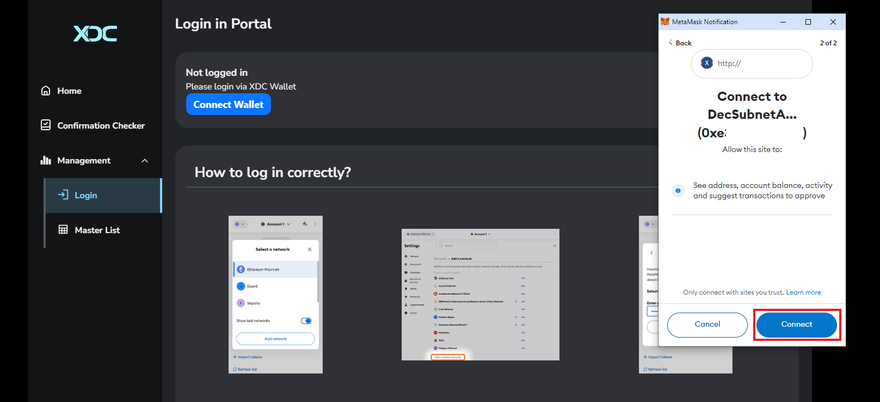Screen dimensions: 880x402
Task: Click the eye icon beside permissions text
Action: click(x=679, y=190)
